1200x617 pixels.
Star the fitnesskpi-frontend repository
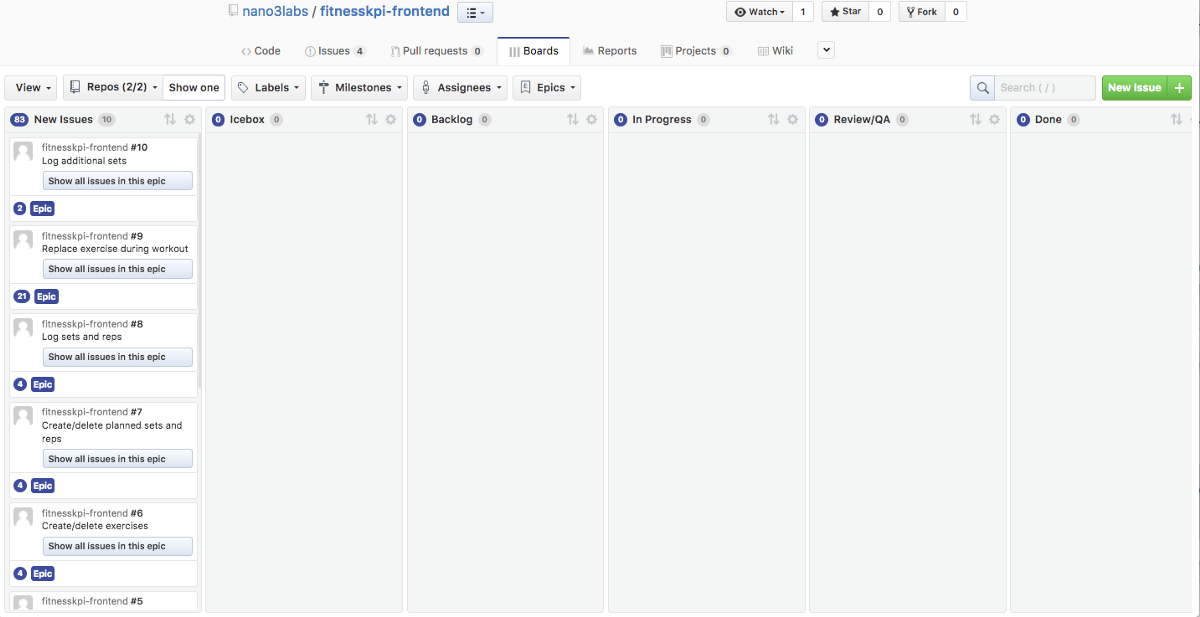tap(845, 12)
